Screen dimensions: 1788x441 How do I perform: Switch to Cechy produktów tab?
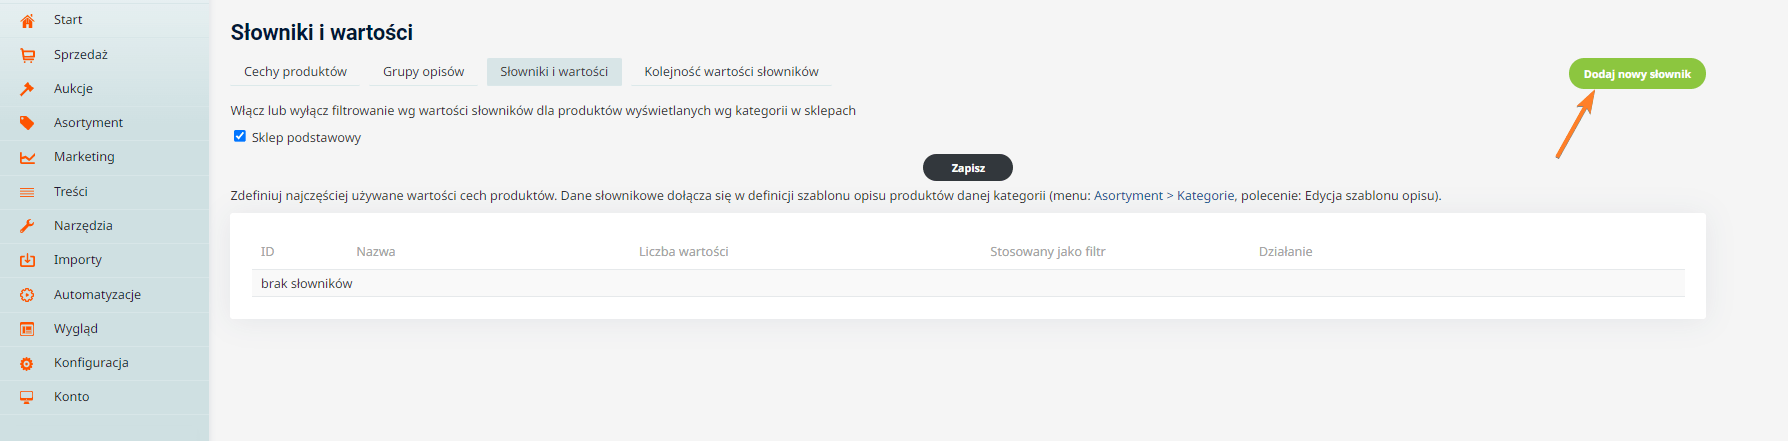(295, 72)
